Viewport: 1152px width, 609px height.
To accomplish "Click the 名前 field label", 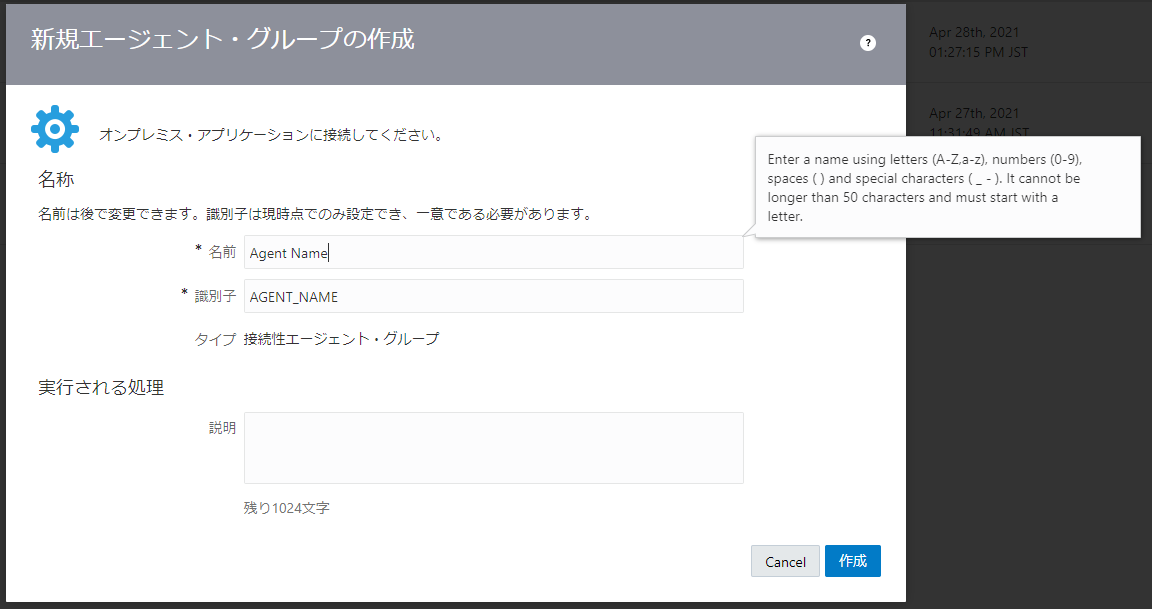I will click(222, 252).
